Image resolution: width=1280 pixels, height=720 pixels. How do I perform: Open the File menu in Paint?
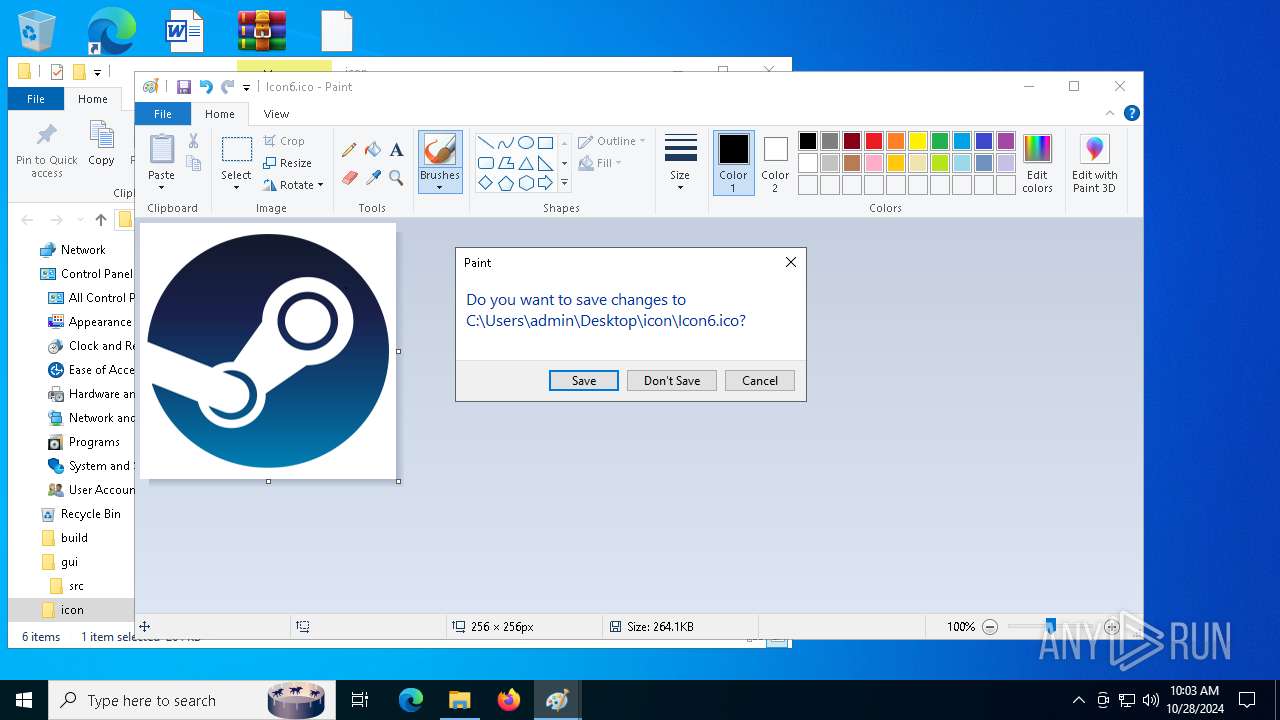[x=162, y=114]
